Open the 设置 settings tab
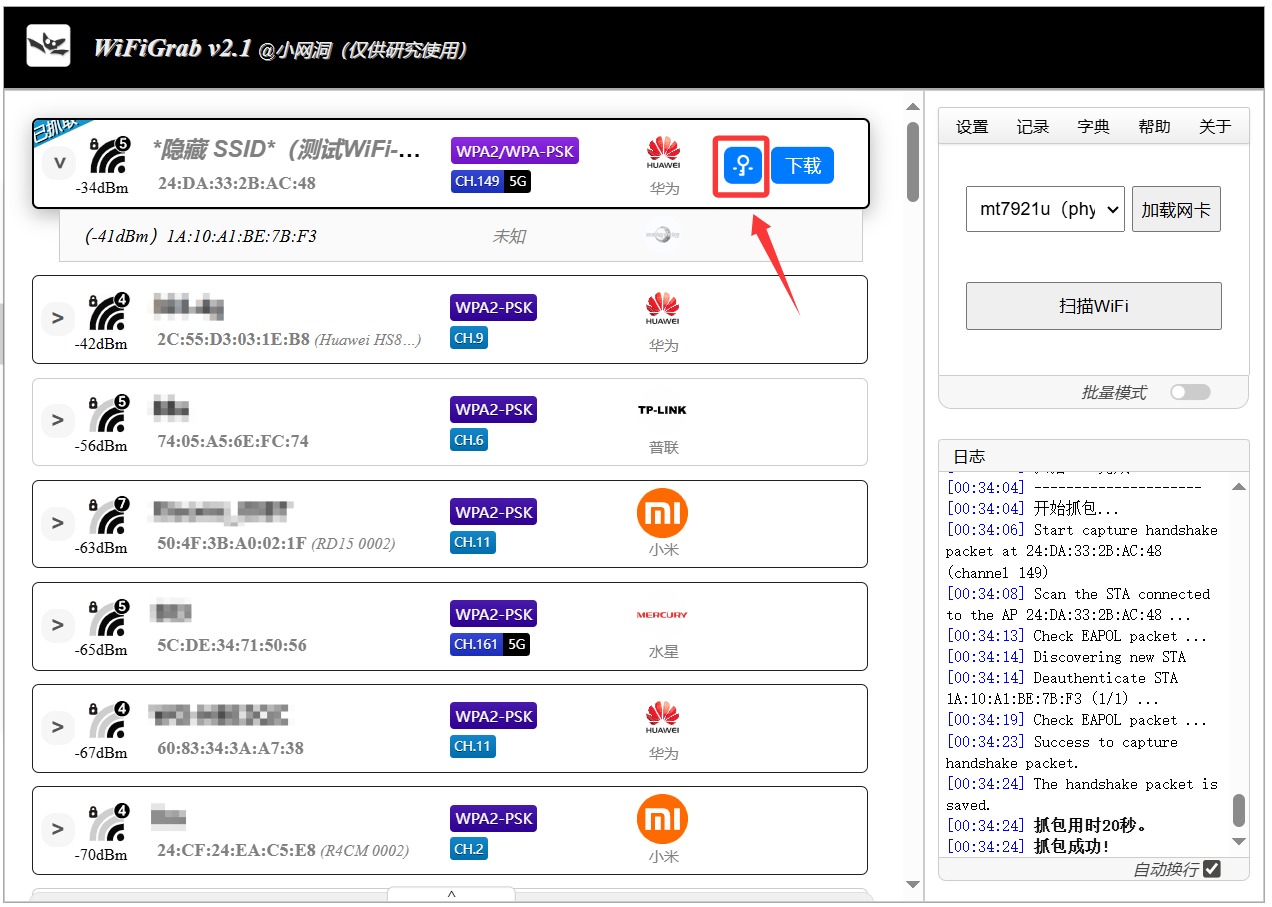 [972, 126]
